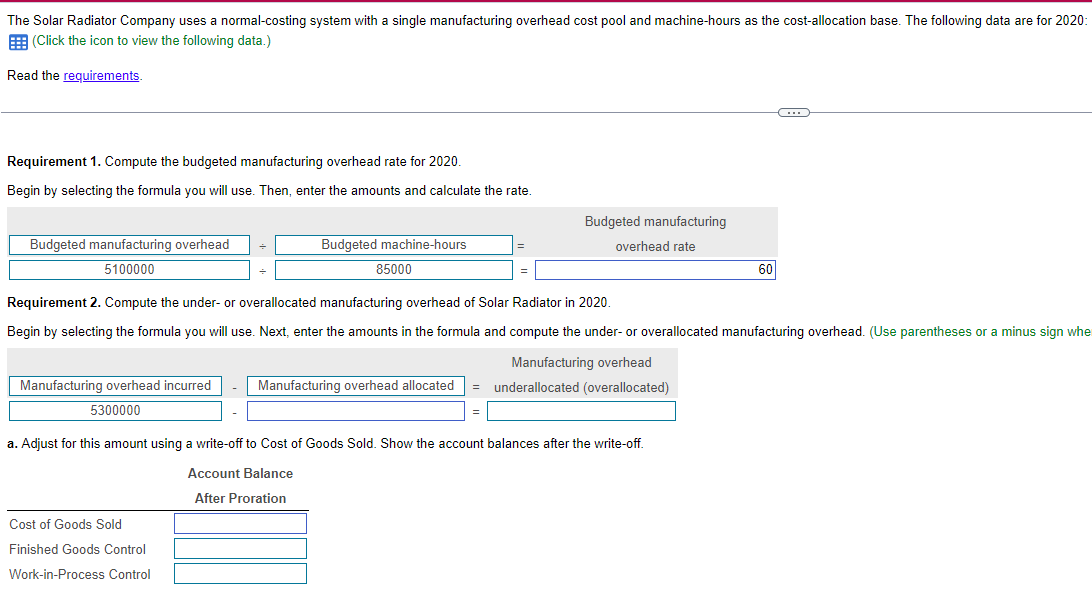Select the Manufacturing overhead allocated formula box
The height and width of the screenshot is (594, 1092).
[x=356, y=385]
